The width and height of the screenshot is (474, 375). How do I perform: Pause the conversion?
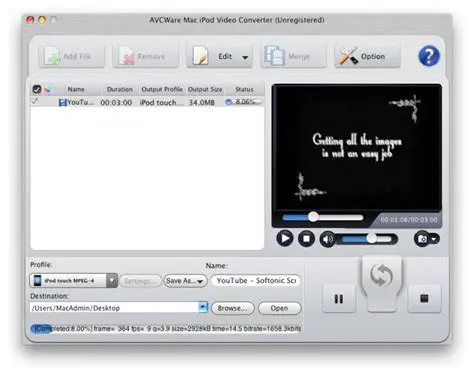click(x=339, y=299)
